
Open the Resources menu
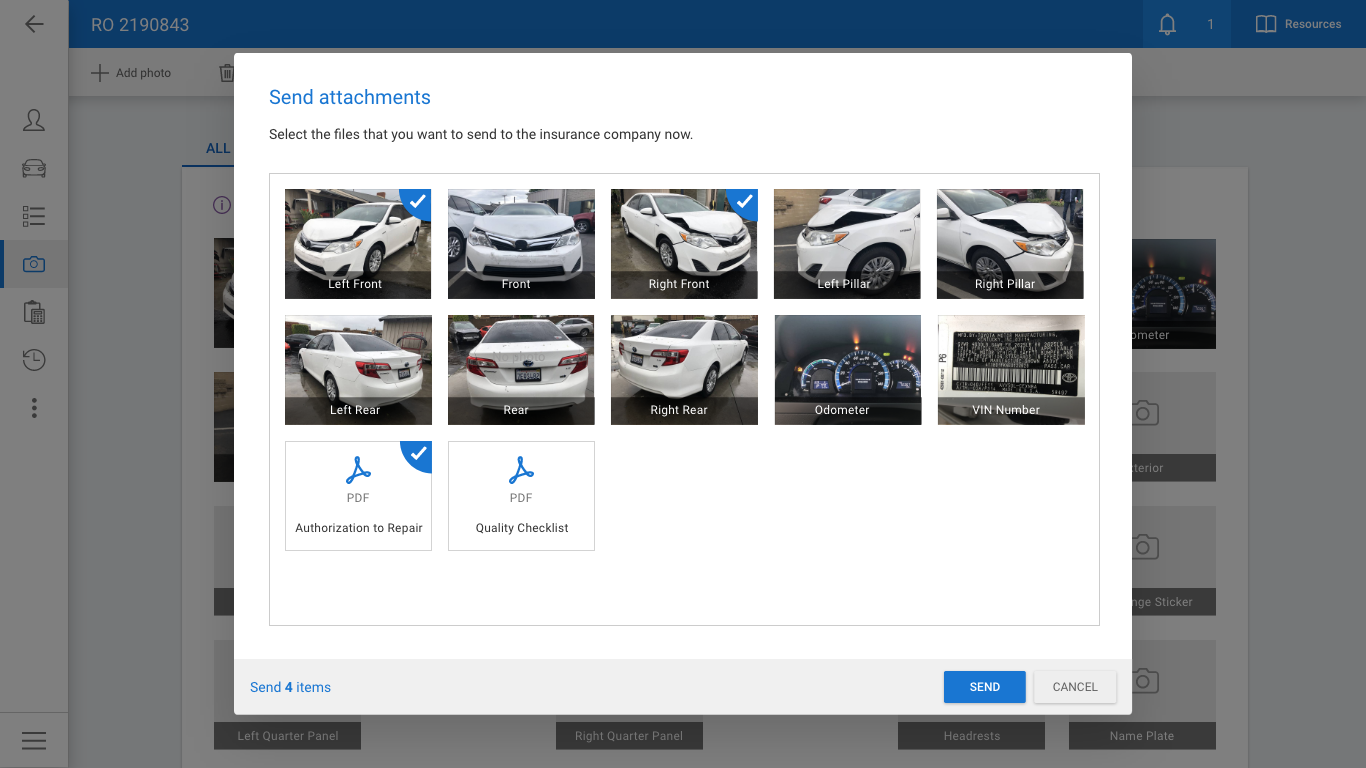point(1298,24)
